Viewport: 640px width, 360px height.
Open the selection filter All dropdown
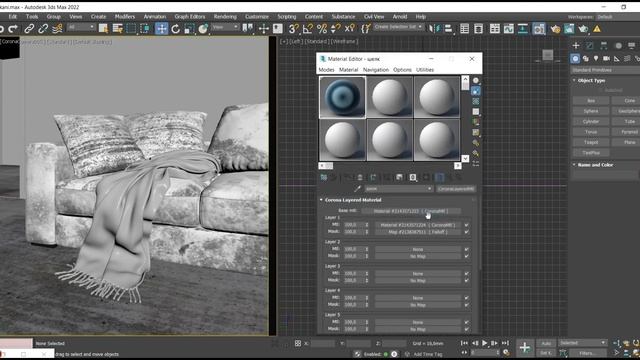point(81,27)
